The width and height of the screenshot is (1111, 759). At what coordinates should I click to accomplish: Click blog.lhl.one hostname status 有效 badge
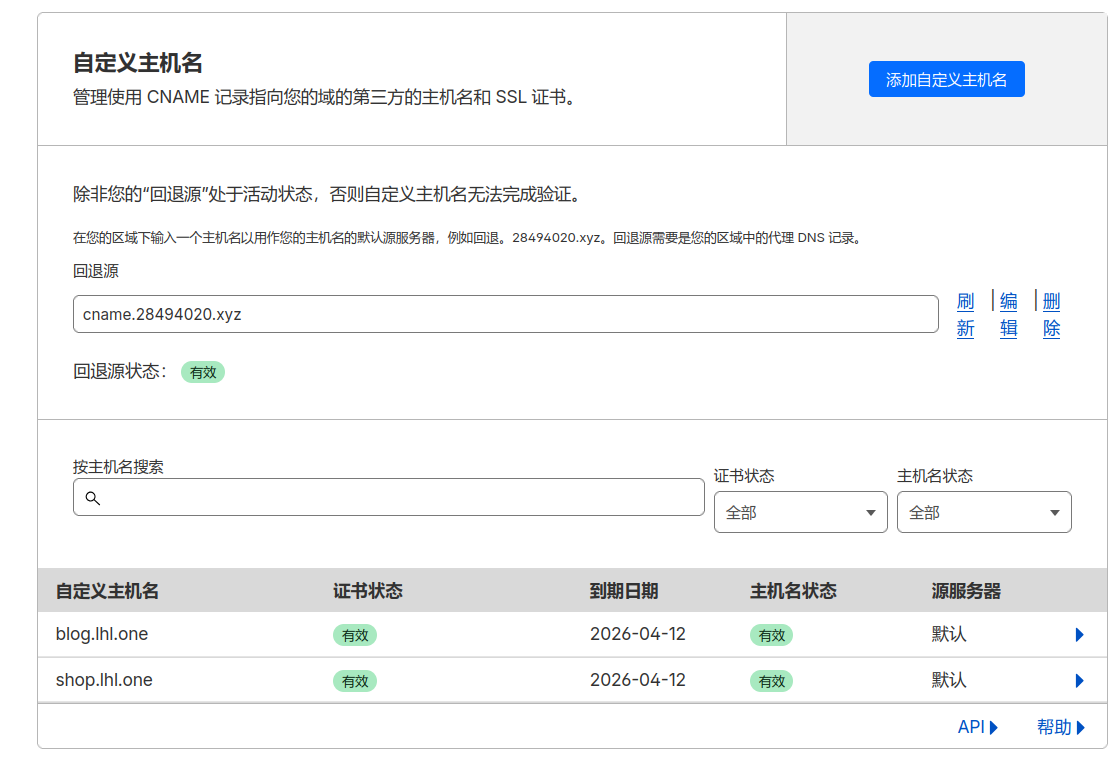point(771,635)
